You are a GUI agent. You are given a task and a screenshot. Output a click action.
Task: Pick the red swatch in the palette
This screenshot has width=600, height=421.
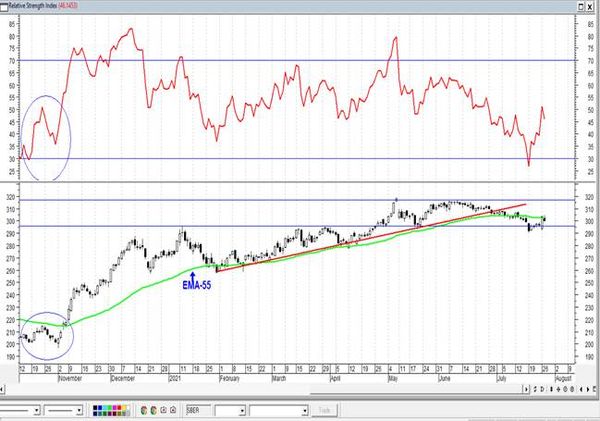point(119,407)
